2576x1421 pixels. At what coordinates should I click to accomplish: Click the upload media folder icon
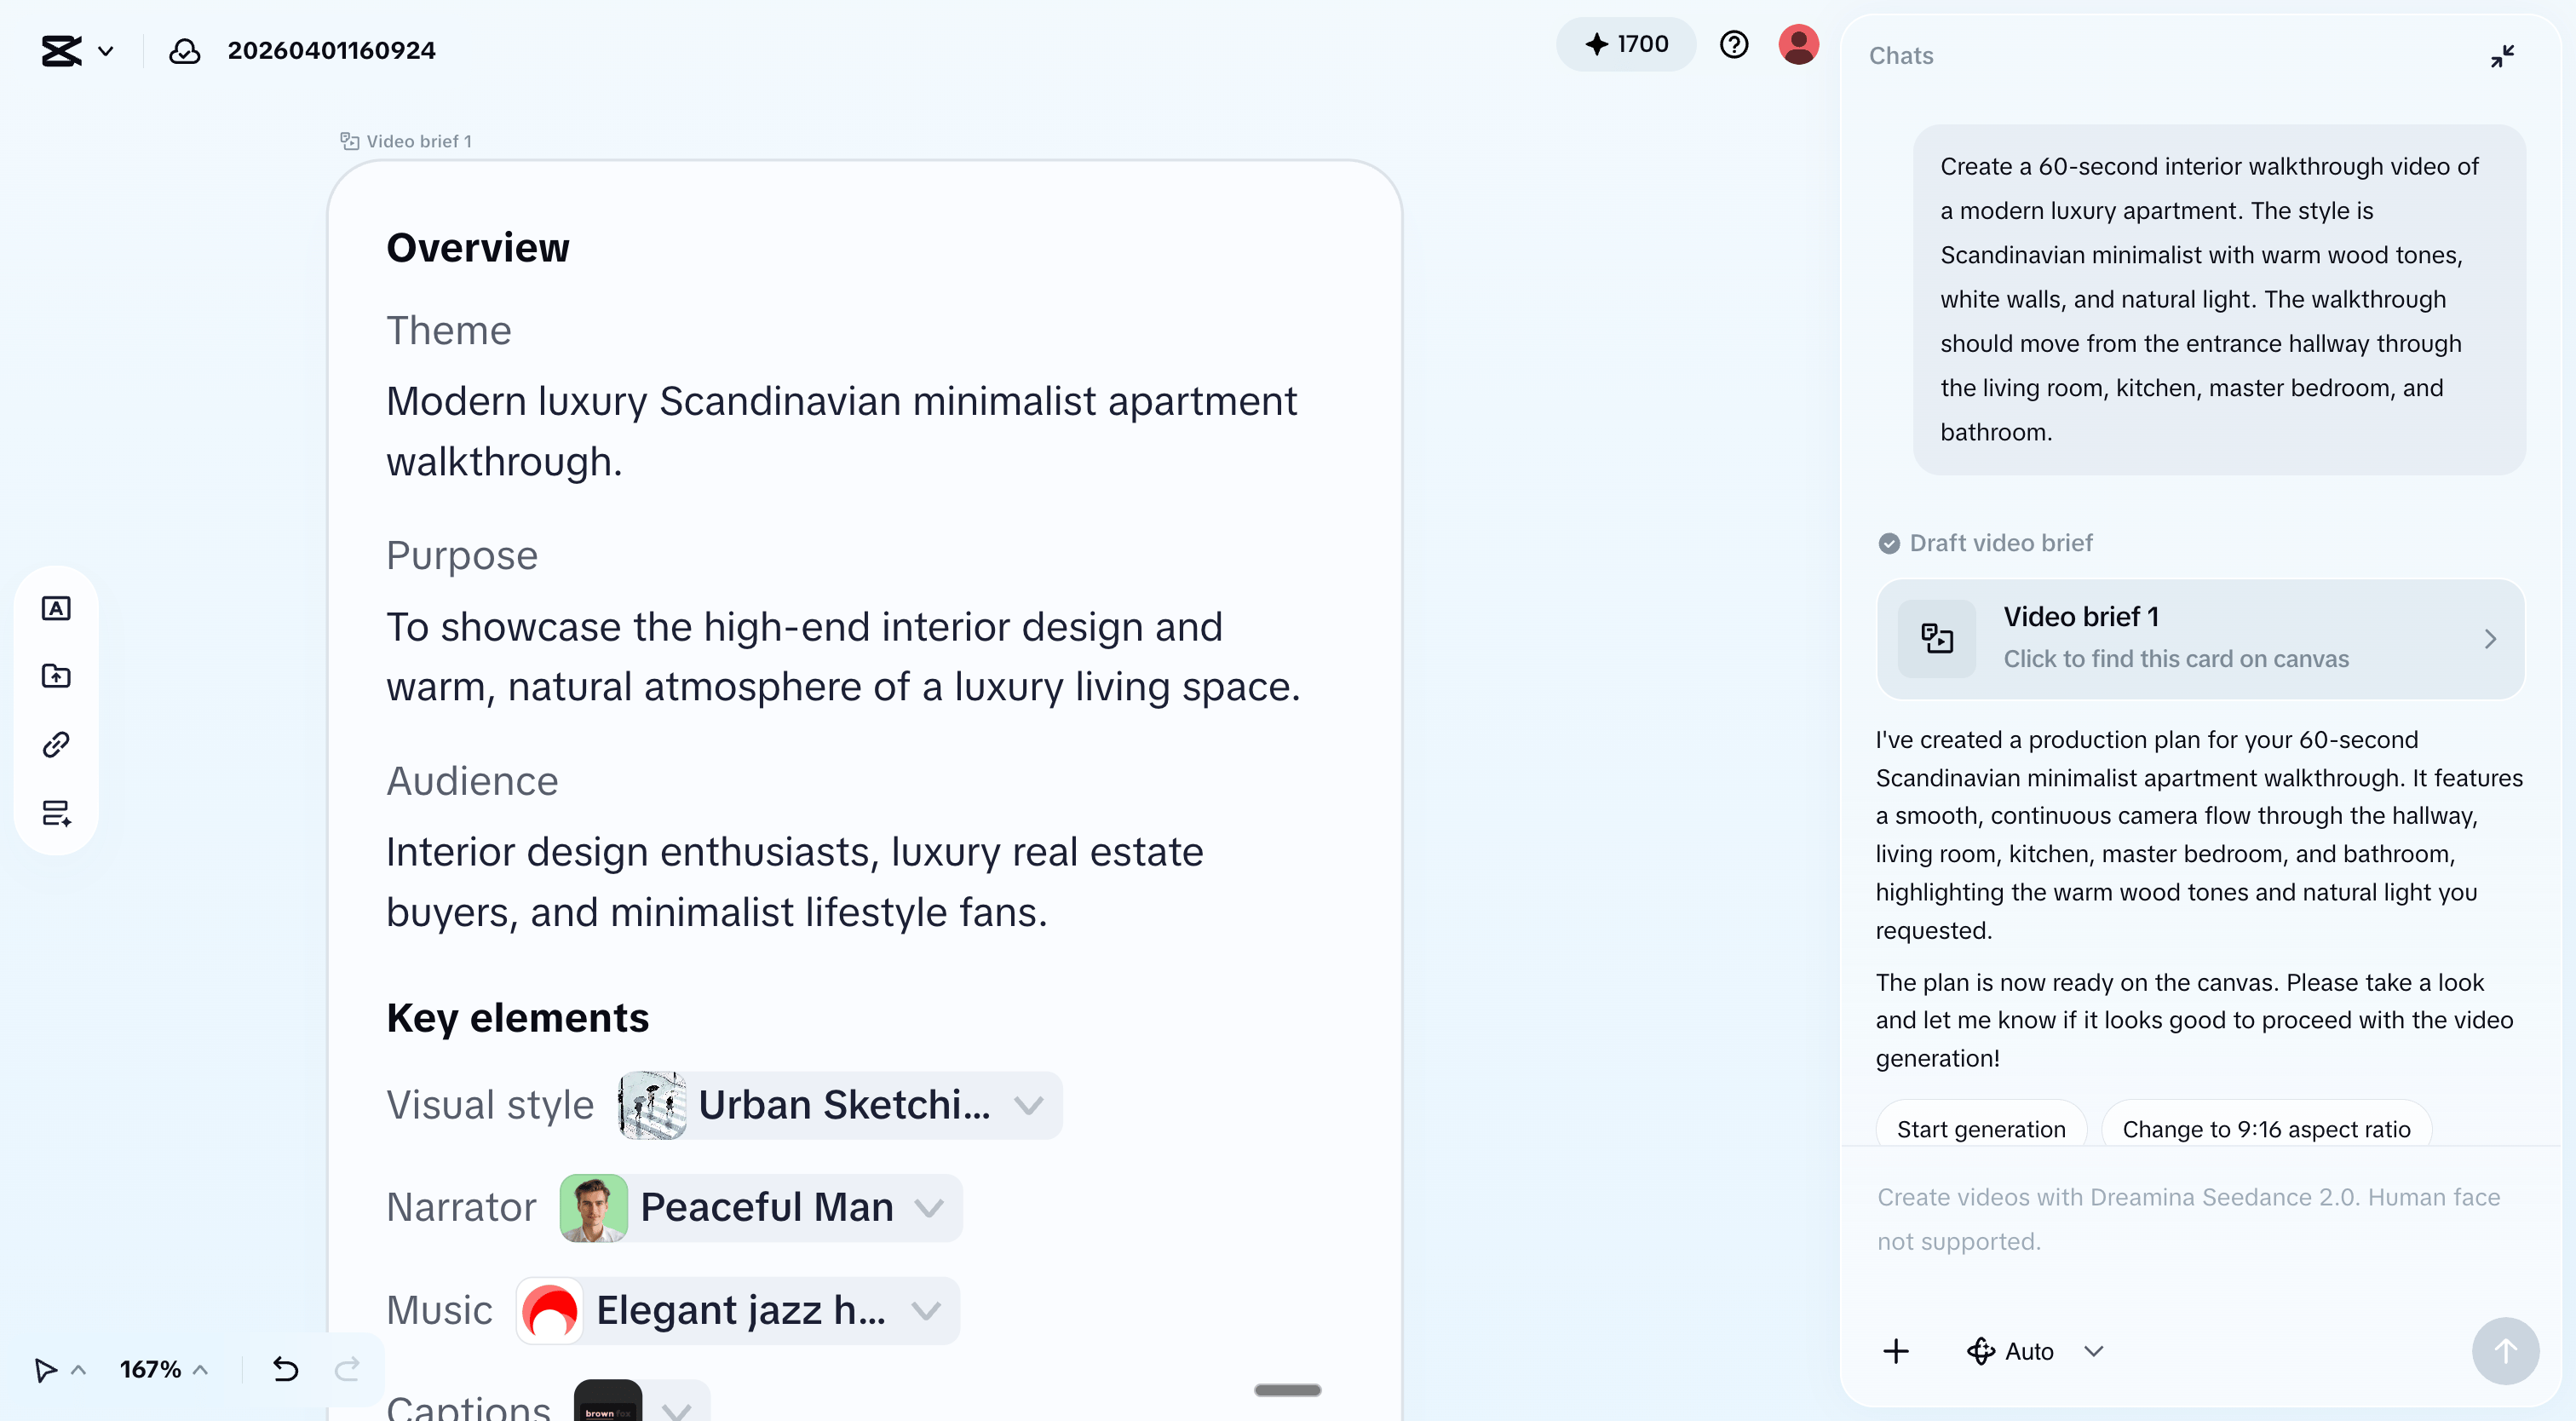(x=56, y=676)
